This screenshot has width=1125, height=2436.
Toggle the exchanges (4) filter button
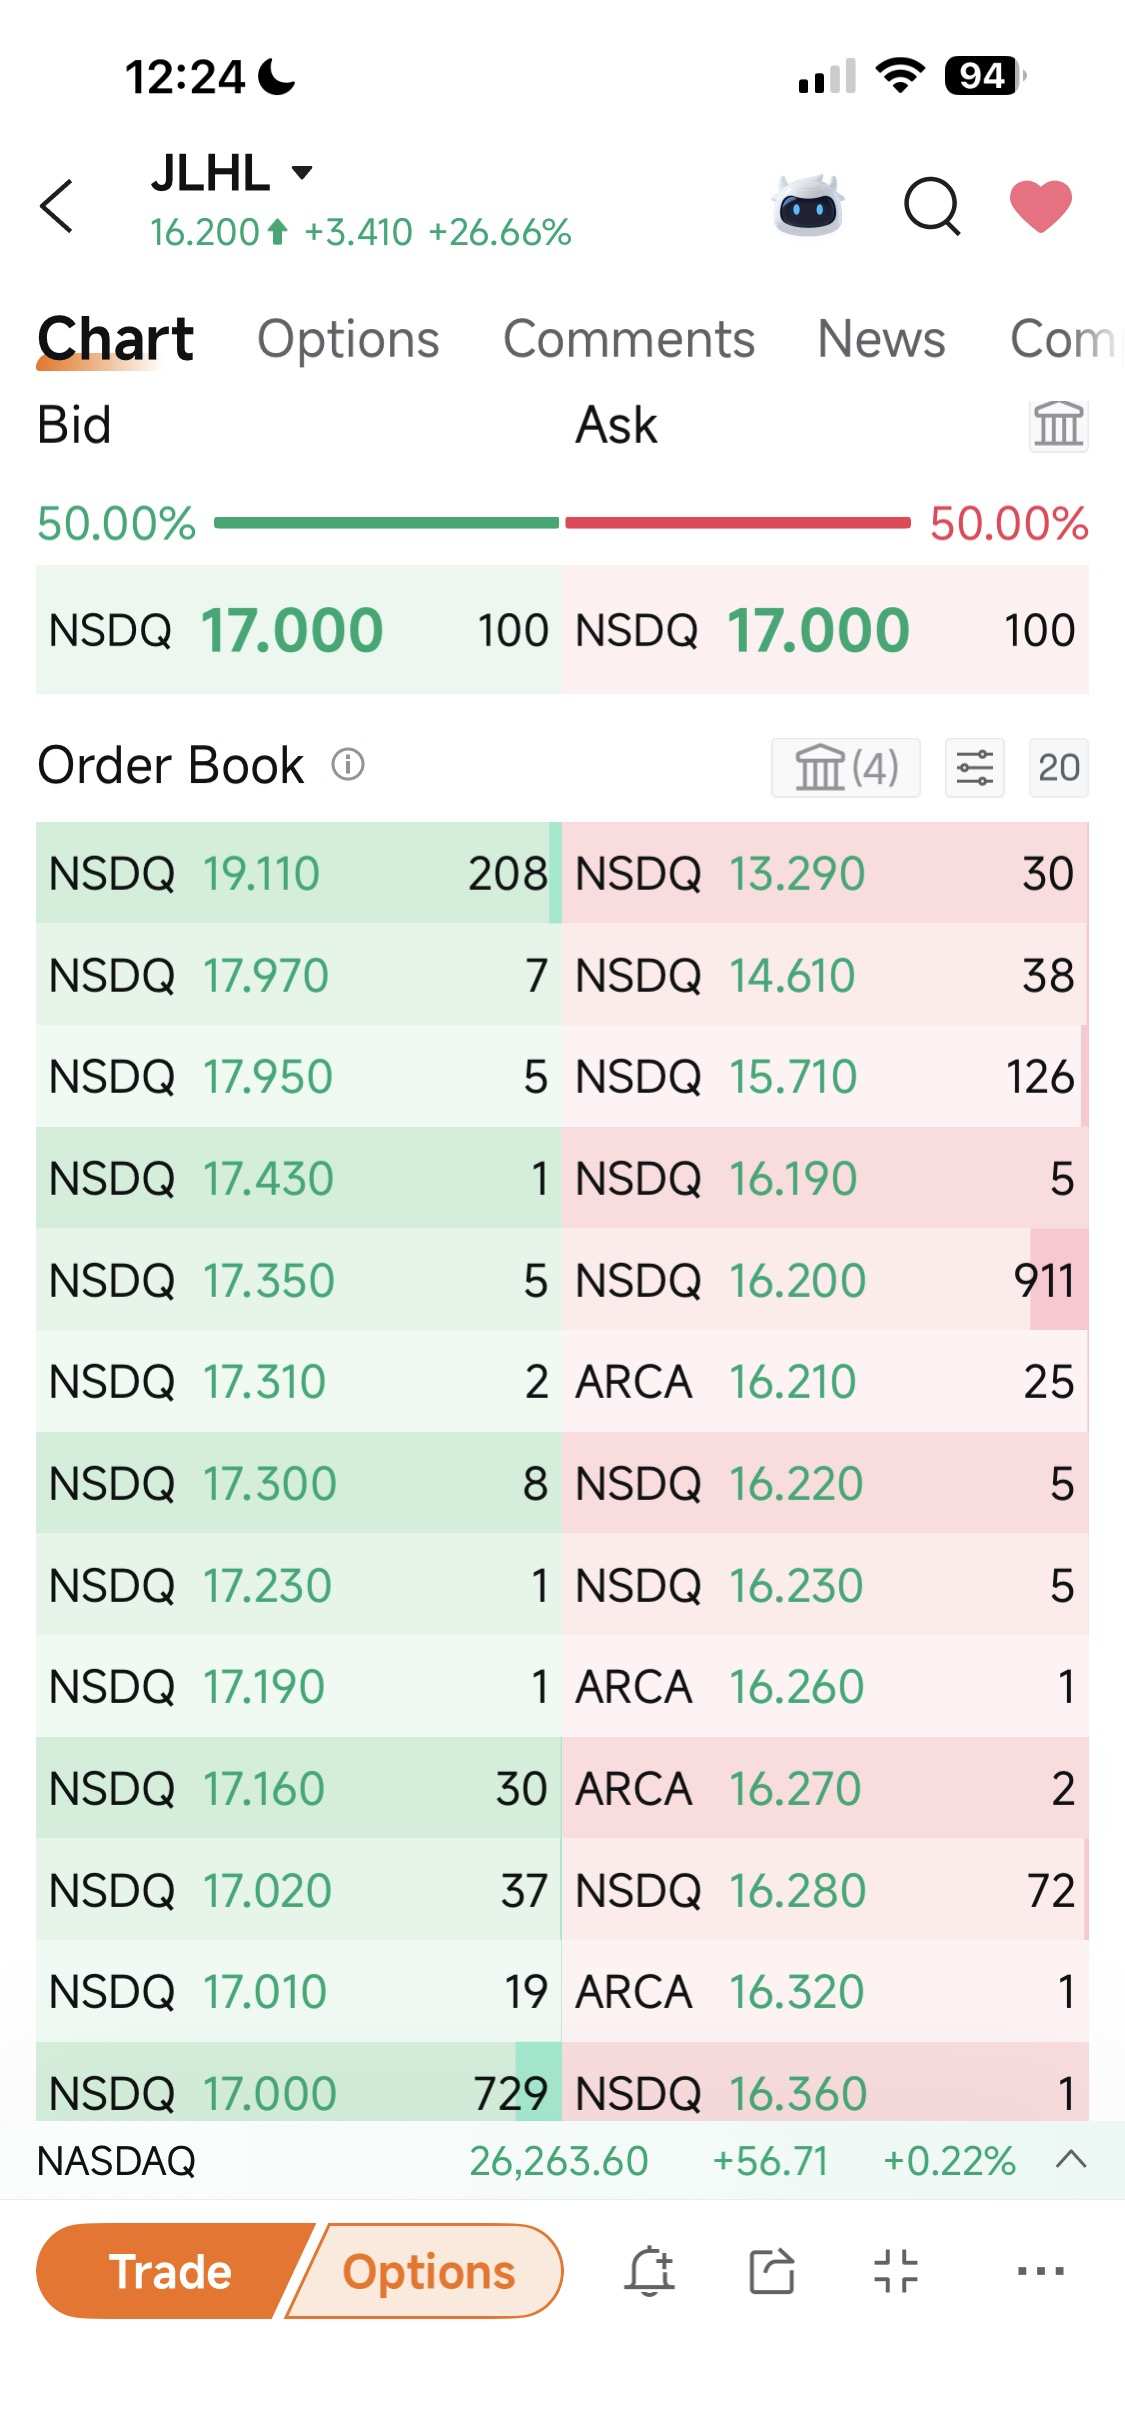point(846,768)
